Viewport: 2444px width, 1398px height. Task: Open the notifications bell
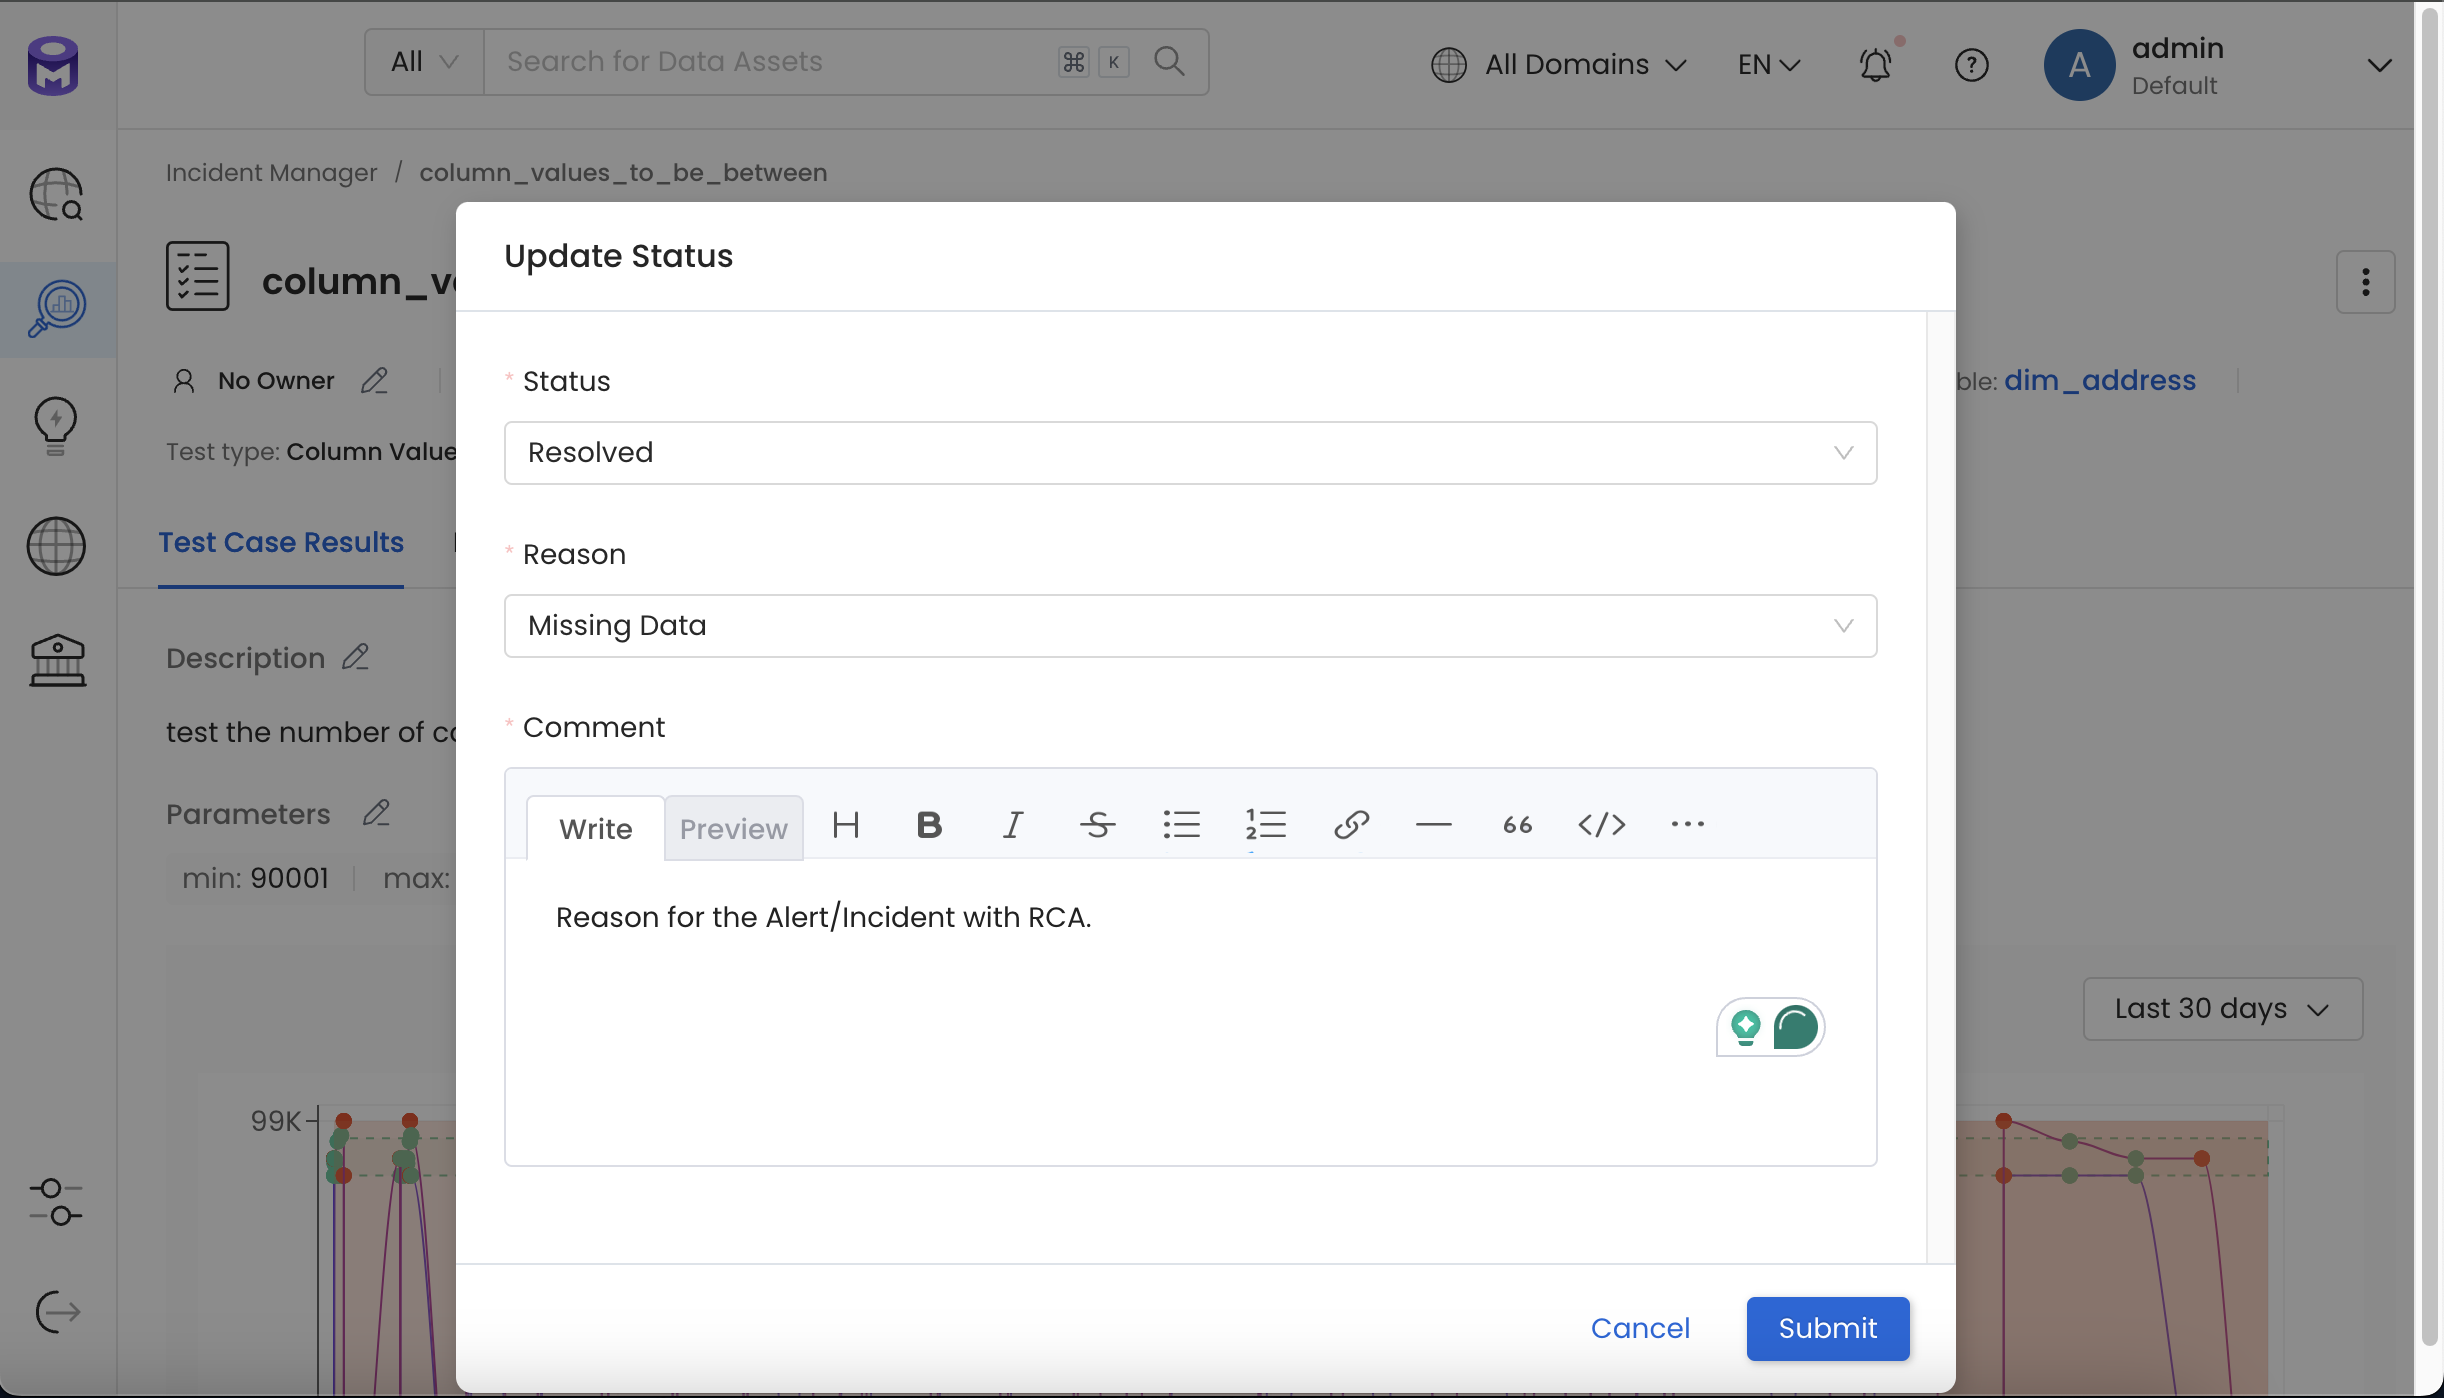tap(1876, 65)
